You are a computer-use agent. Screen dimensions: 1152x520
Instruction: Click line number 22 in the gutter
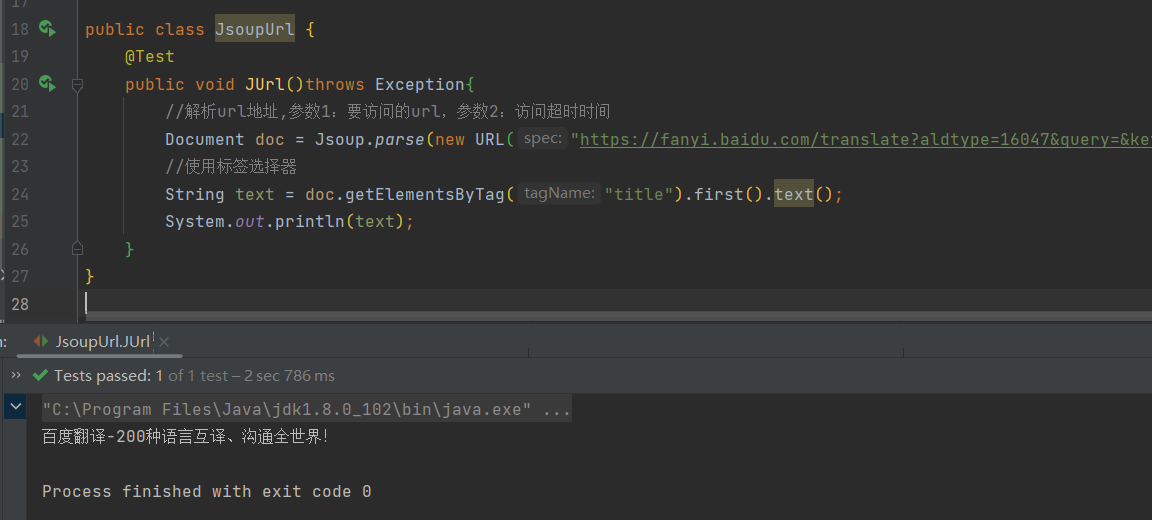pyautogui.click(x=20, y=140)
